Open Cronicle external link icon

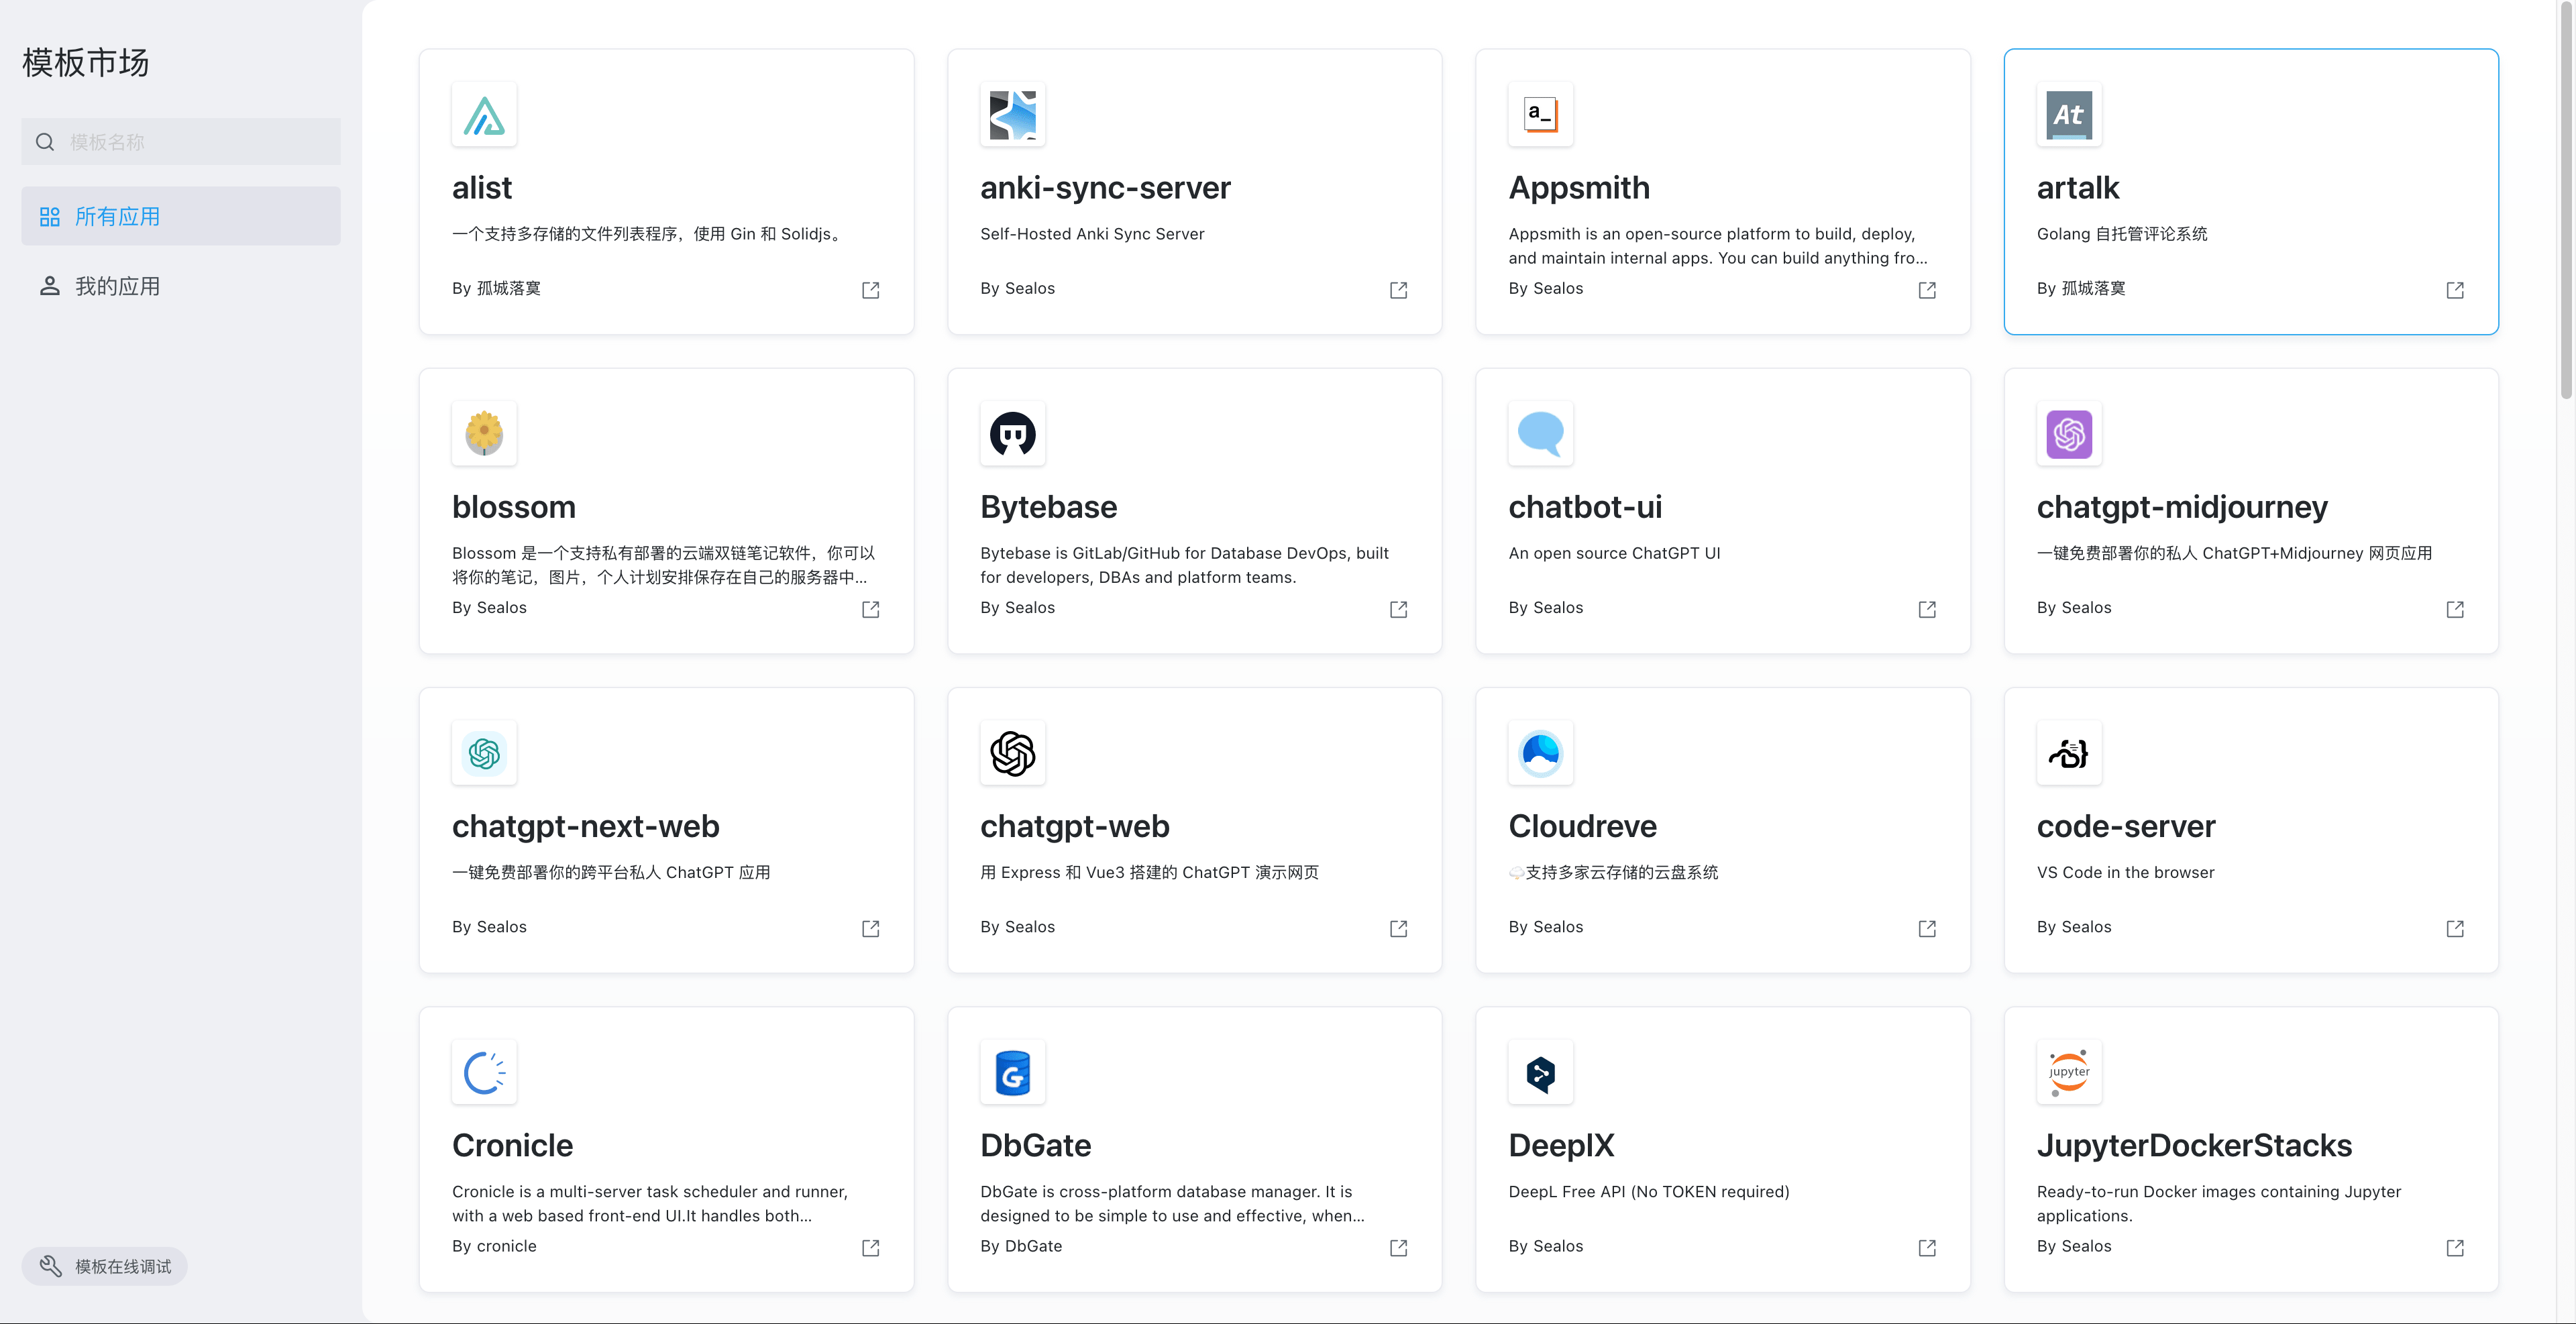[870, 1247]
